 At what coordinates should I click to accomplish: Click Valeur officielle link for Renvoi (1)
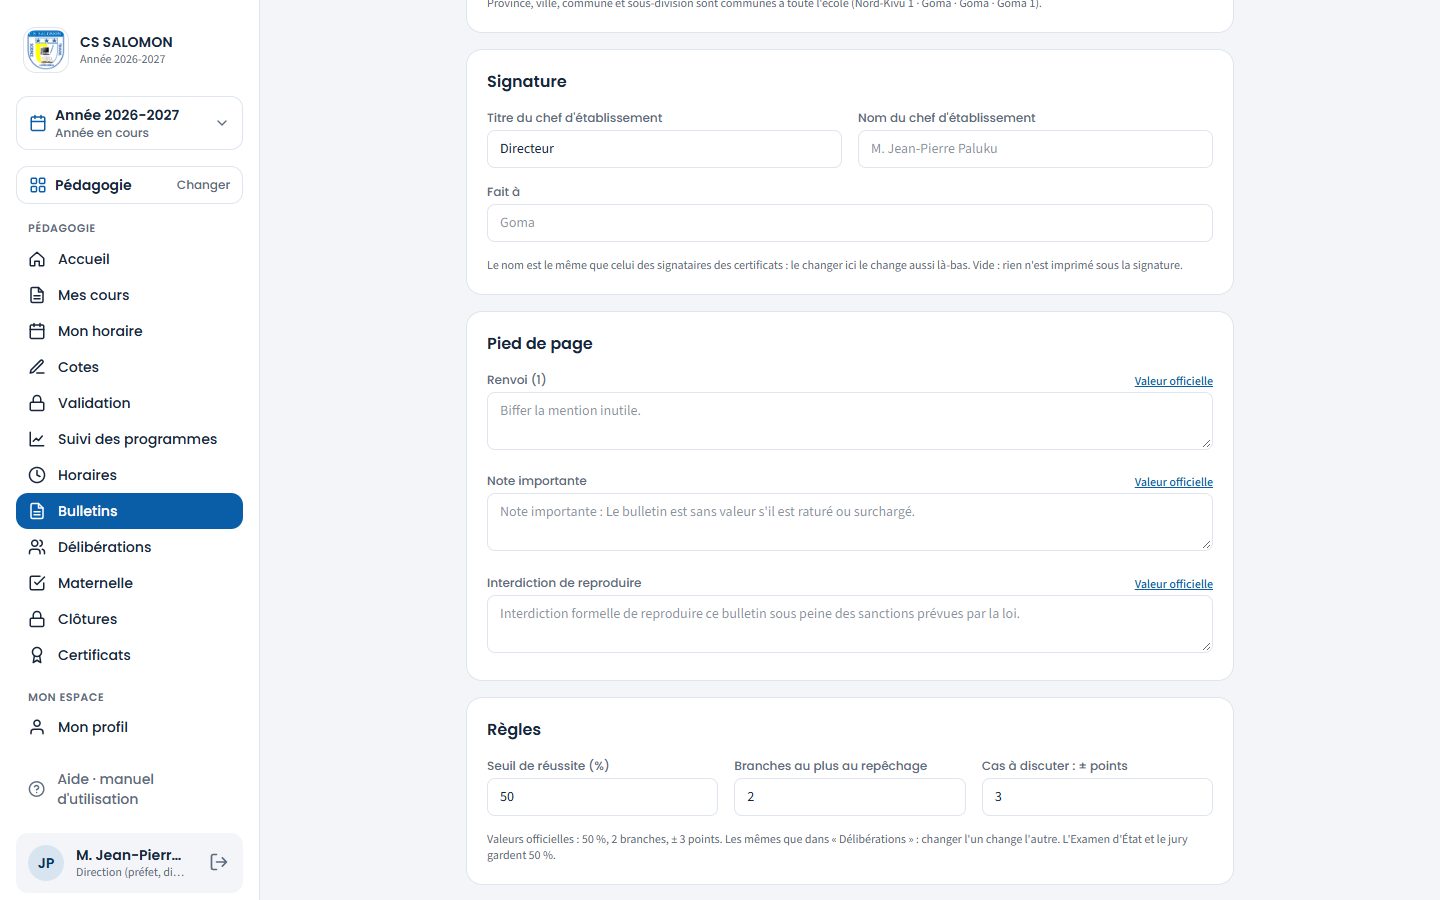click(1173, 381)
